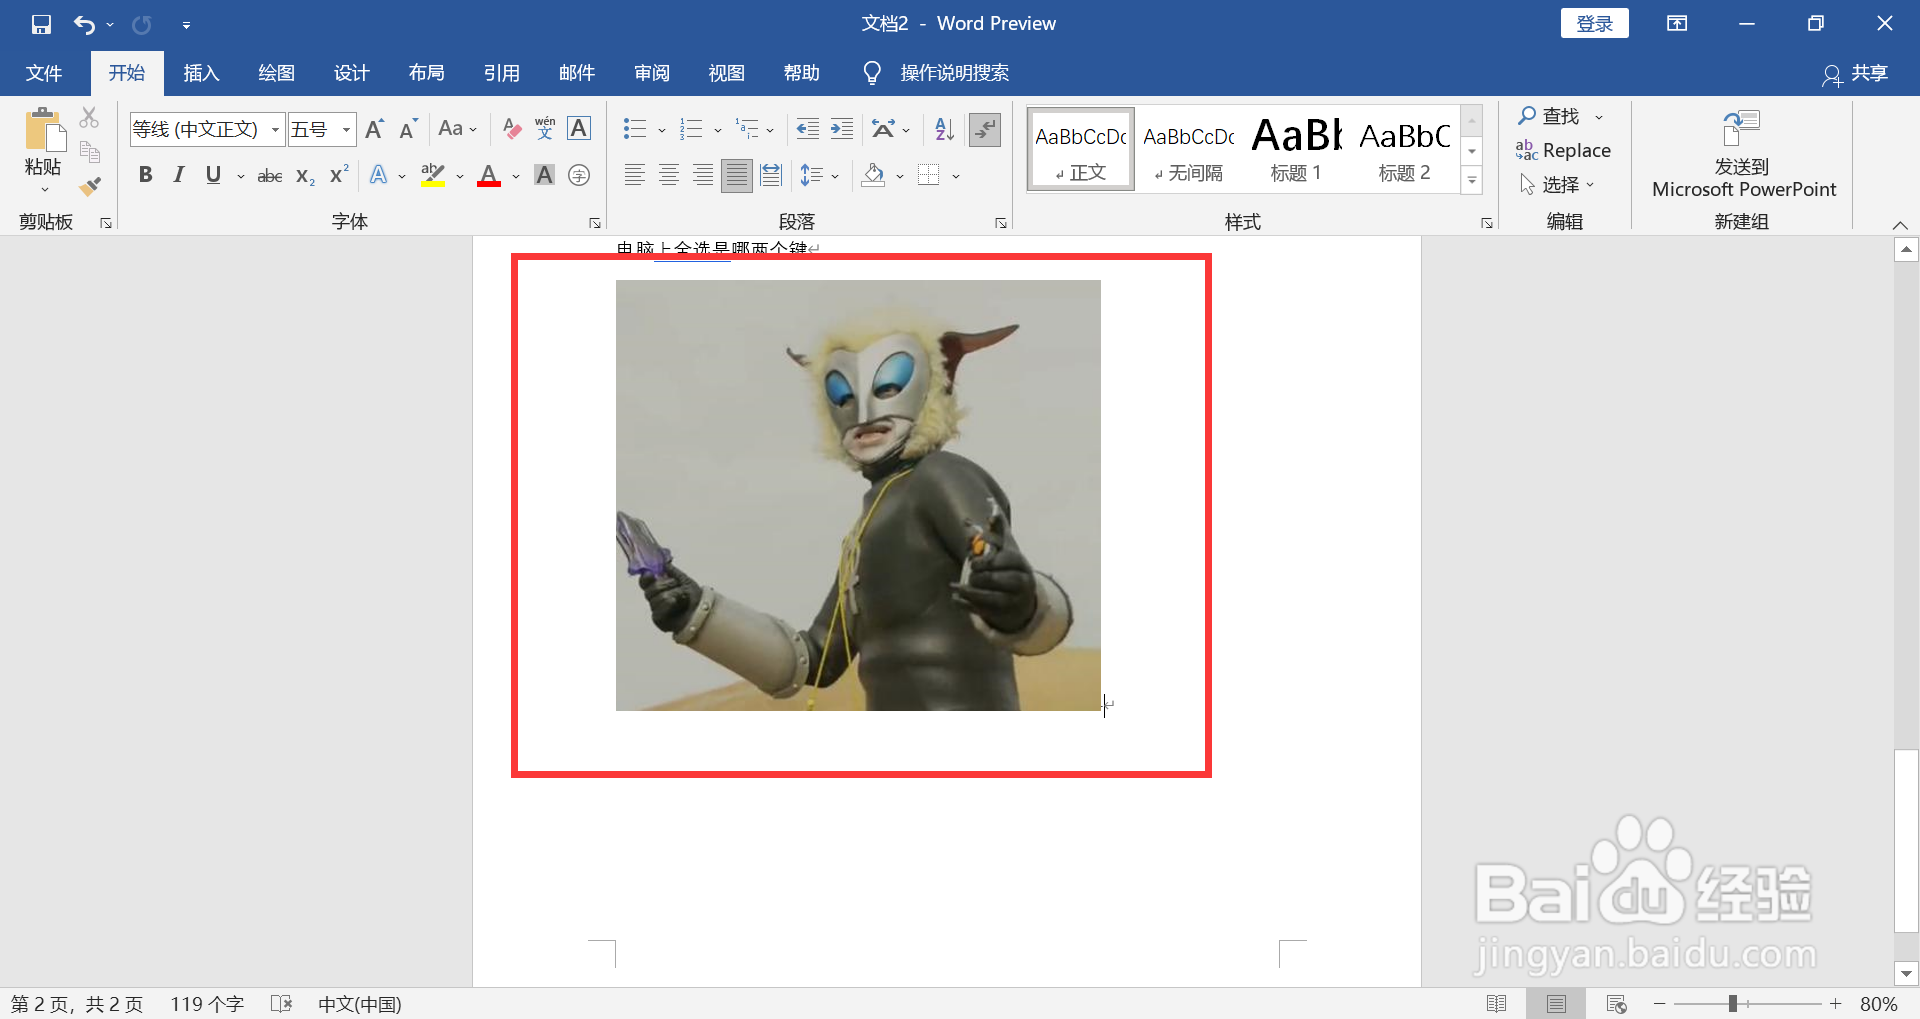This screenshot has height=1019, width=1920.
Task: Apply the 标题 1 heading style
Action: click(x=1296, y=149)
